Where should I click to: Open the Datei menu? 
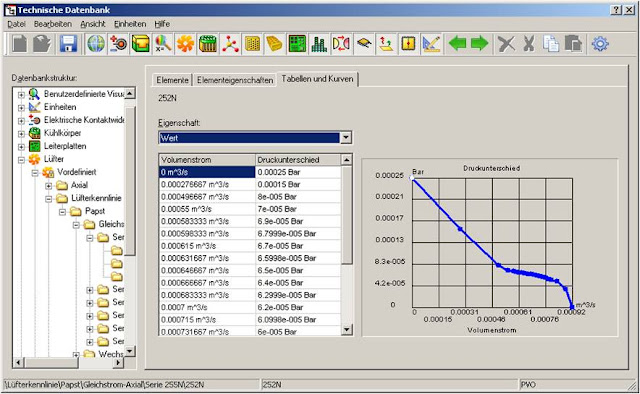point(16,24)
